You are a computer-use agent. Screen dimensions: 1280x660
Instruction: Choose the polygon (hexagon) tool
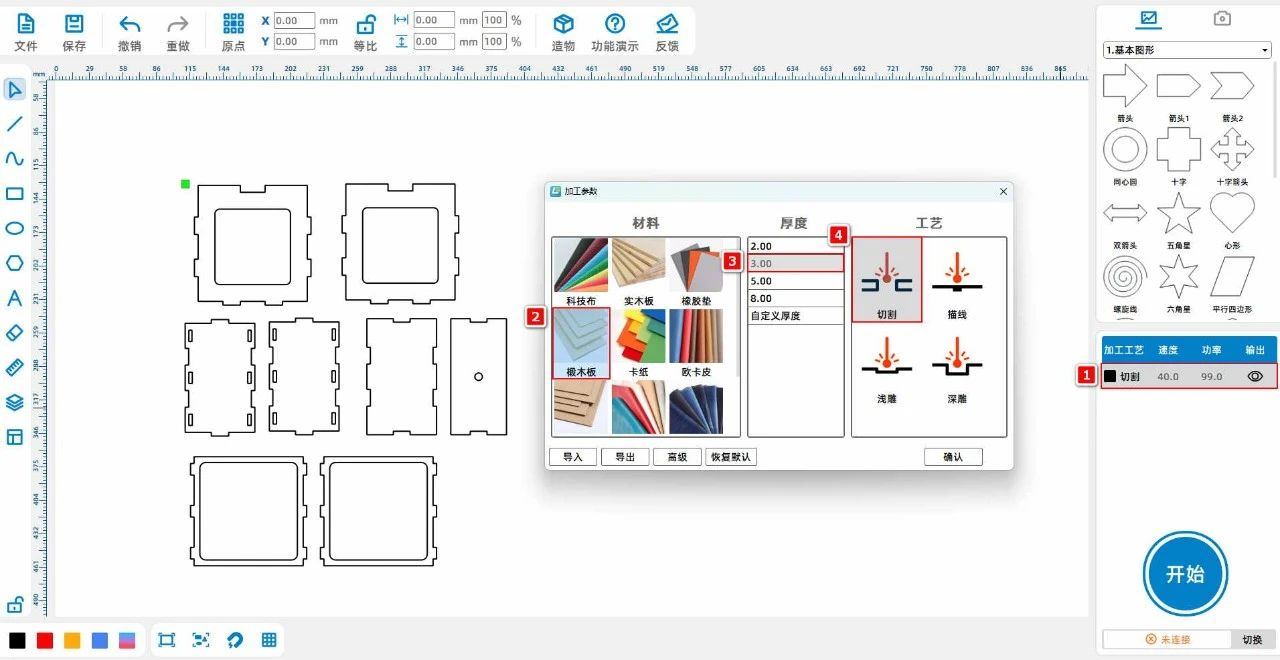tap(14, 263)
